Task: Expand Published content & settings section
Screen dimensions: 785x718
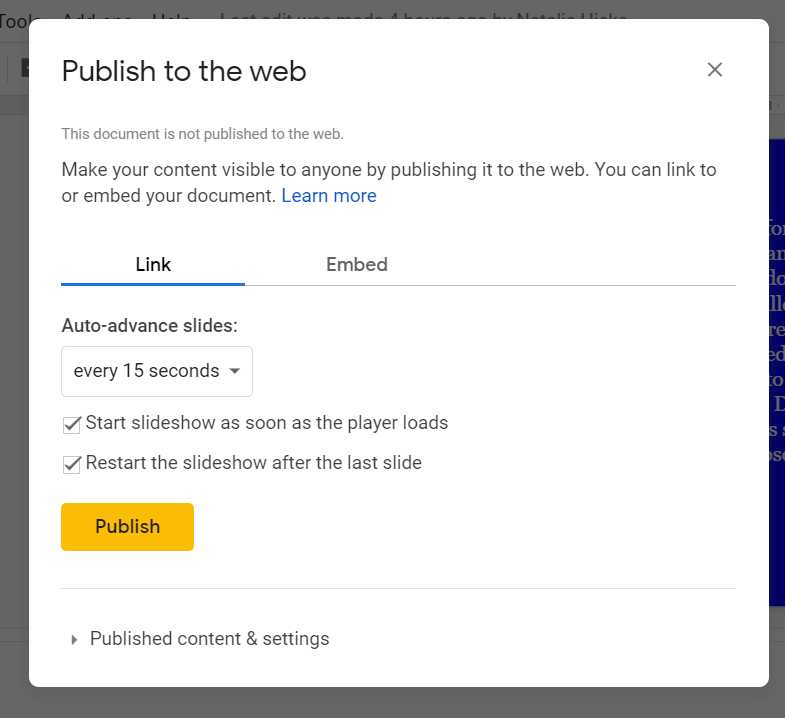Action: (209, 639)
